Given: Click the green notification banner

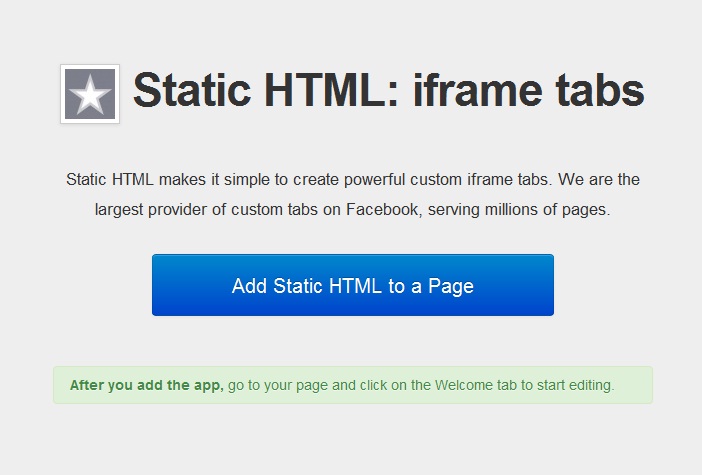Looking at the screenshot, I should [353, 385].
